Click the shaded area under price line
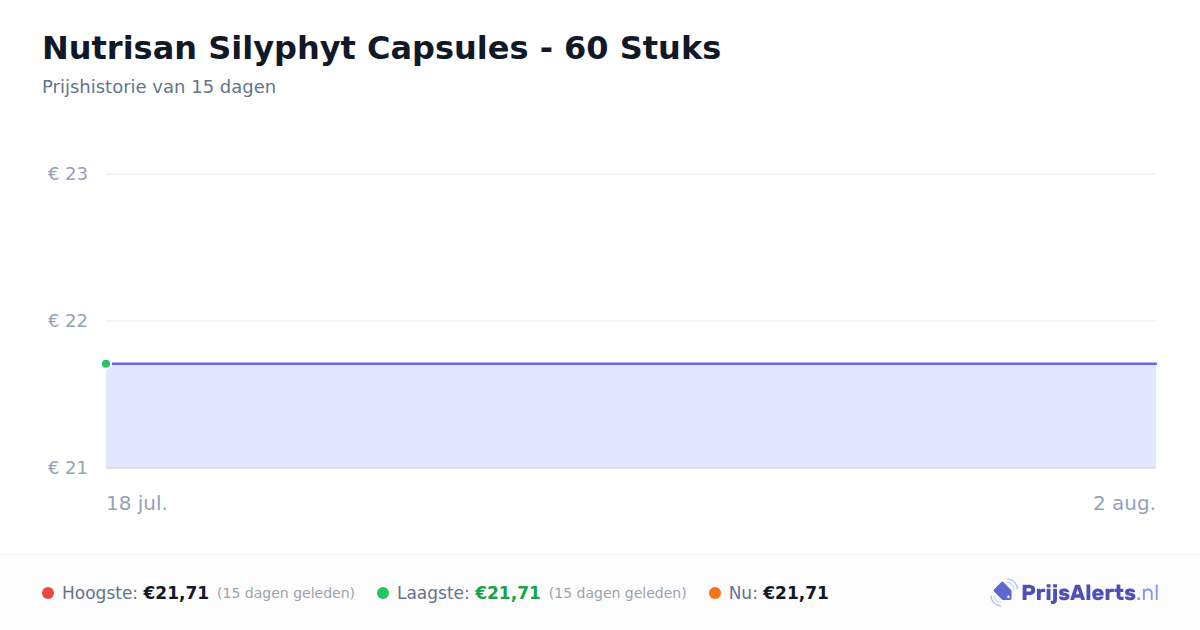Screen dimensions: 1200x630 point(631,416)
